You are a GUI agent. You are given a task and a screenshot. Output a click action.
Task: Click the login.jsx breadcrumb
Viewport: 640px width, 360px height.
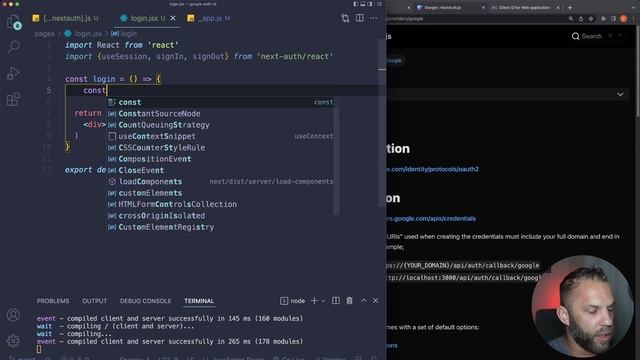(83, 34)
